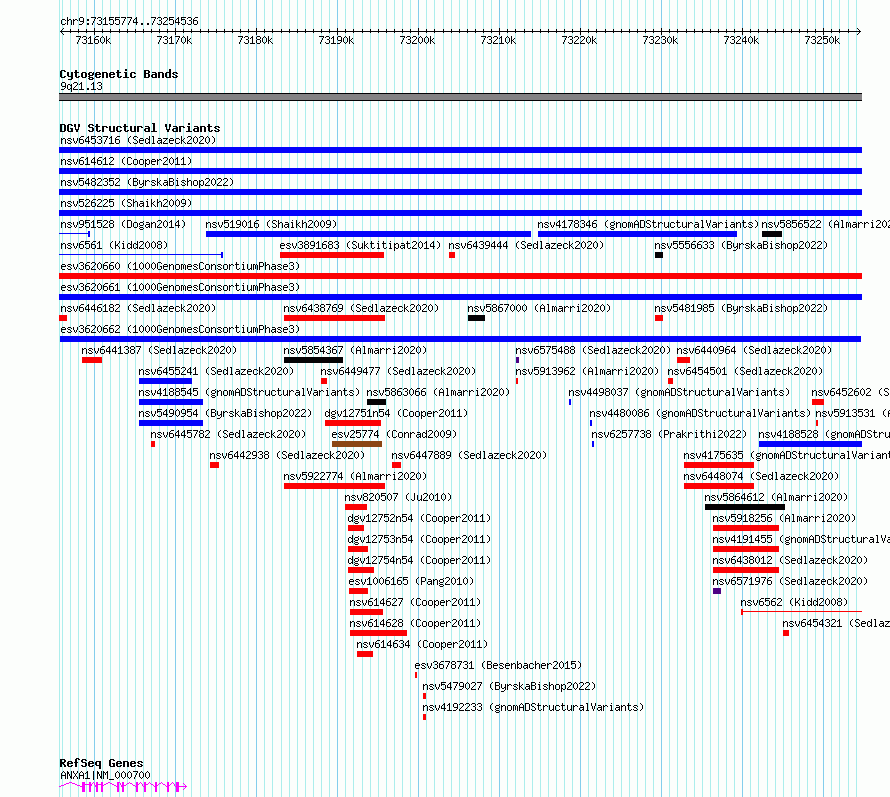Click the esv3891683 (Suktitipat2014) red bar

(x=332, y=255)
